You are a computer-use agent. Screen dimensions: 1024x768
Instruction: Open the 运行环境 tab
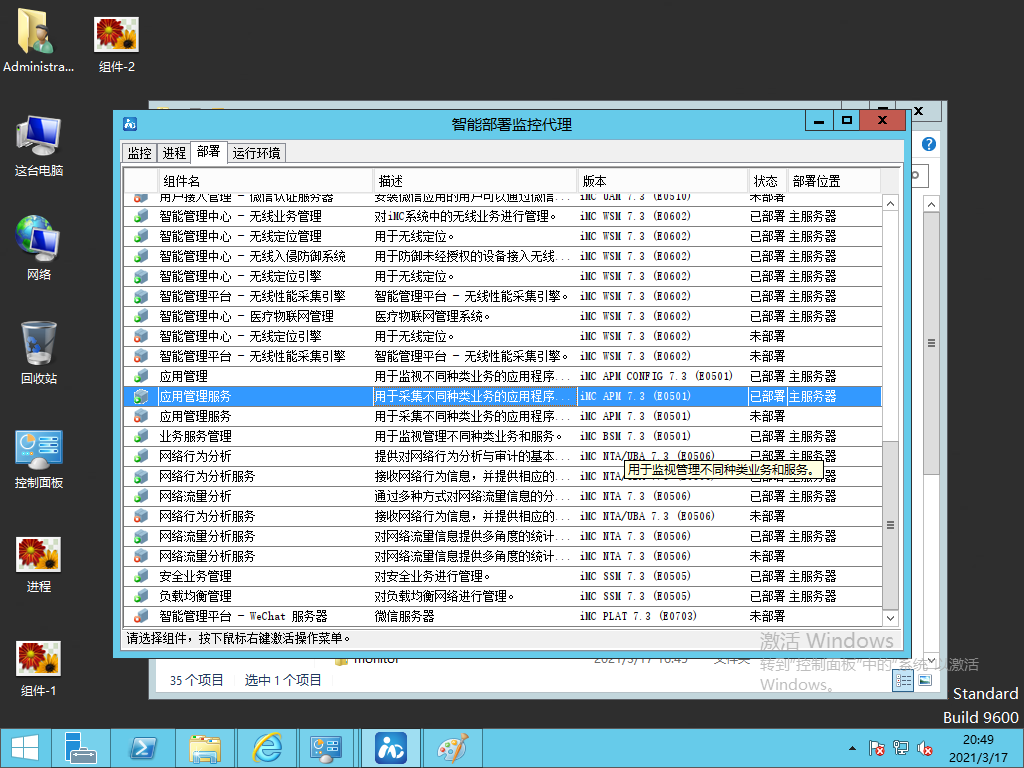pos(256,153)
